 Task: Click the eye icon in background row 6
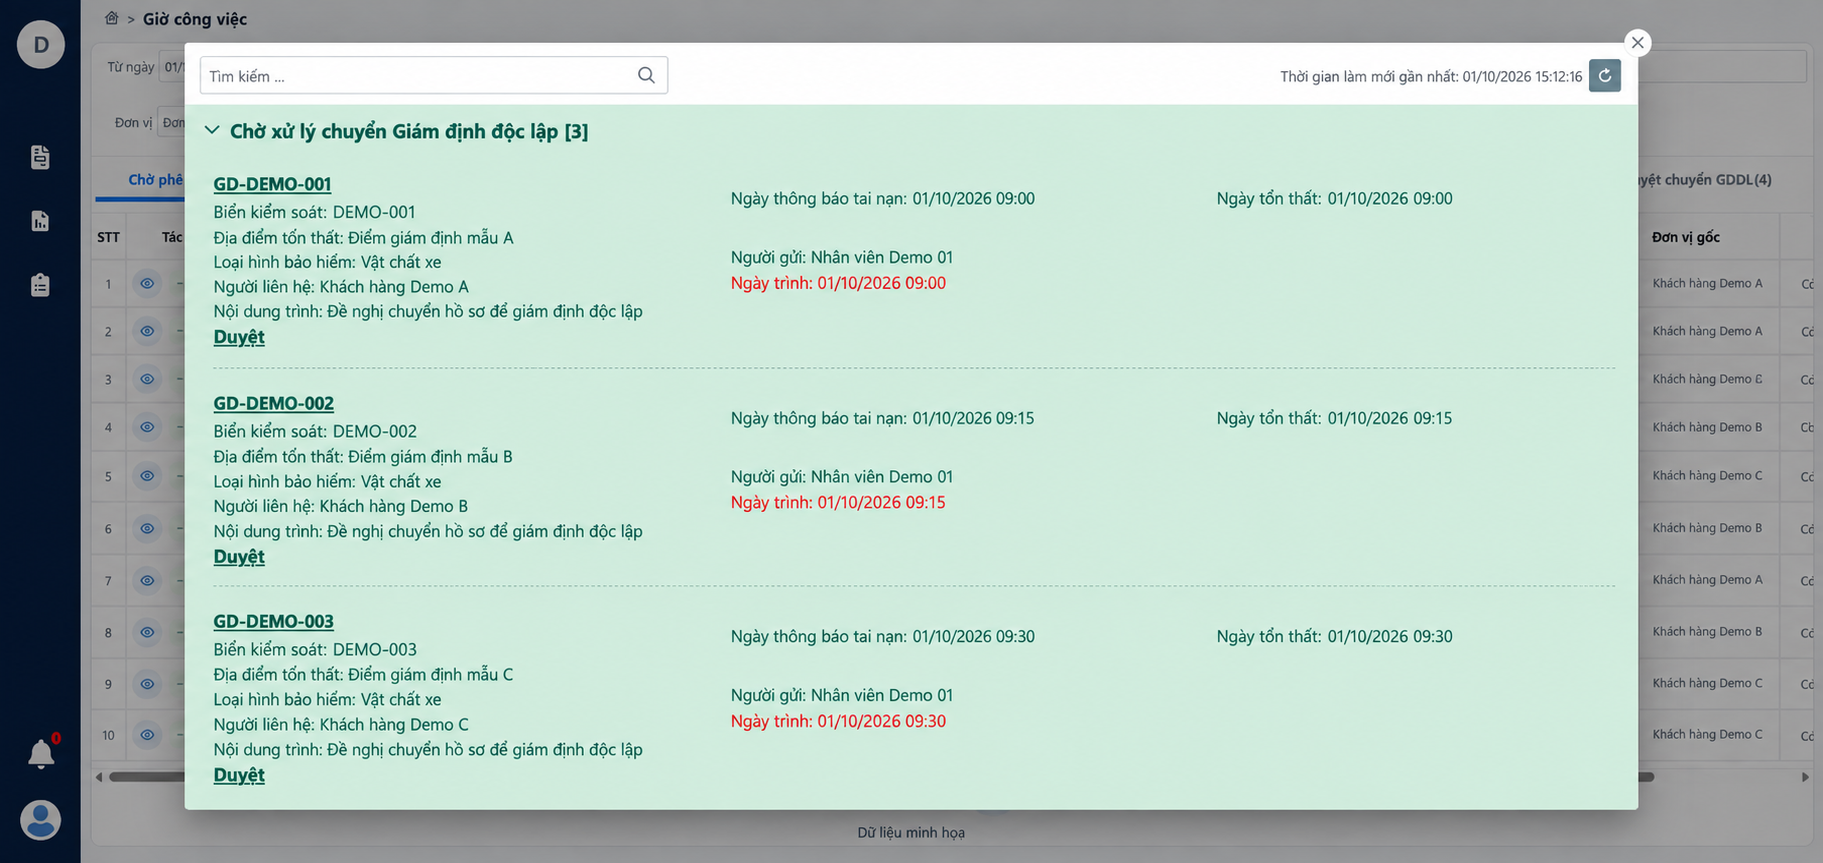click(x=147, y=528)
